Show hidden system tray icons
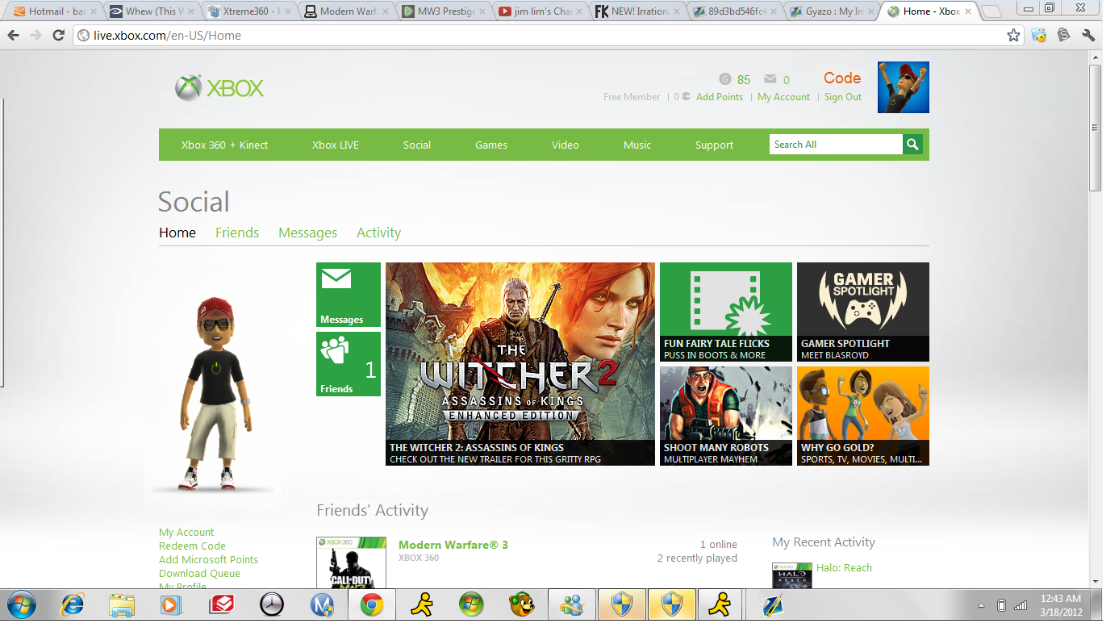The width and height of the screenshot is (1103, 621). pos(981,606)
